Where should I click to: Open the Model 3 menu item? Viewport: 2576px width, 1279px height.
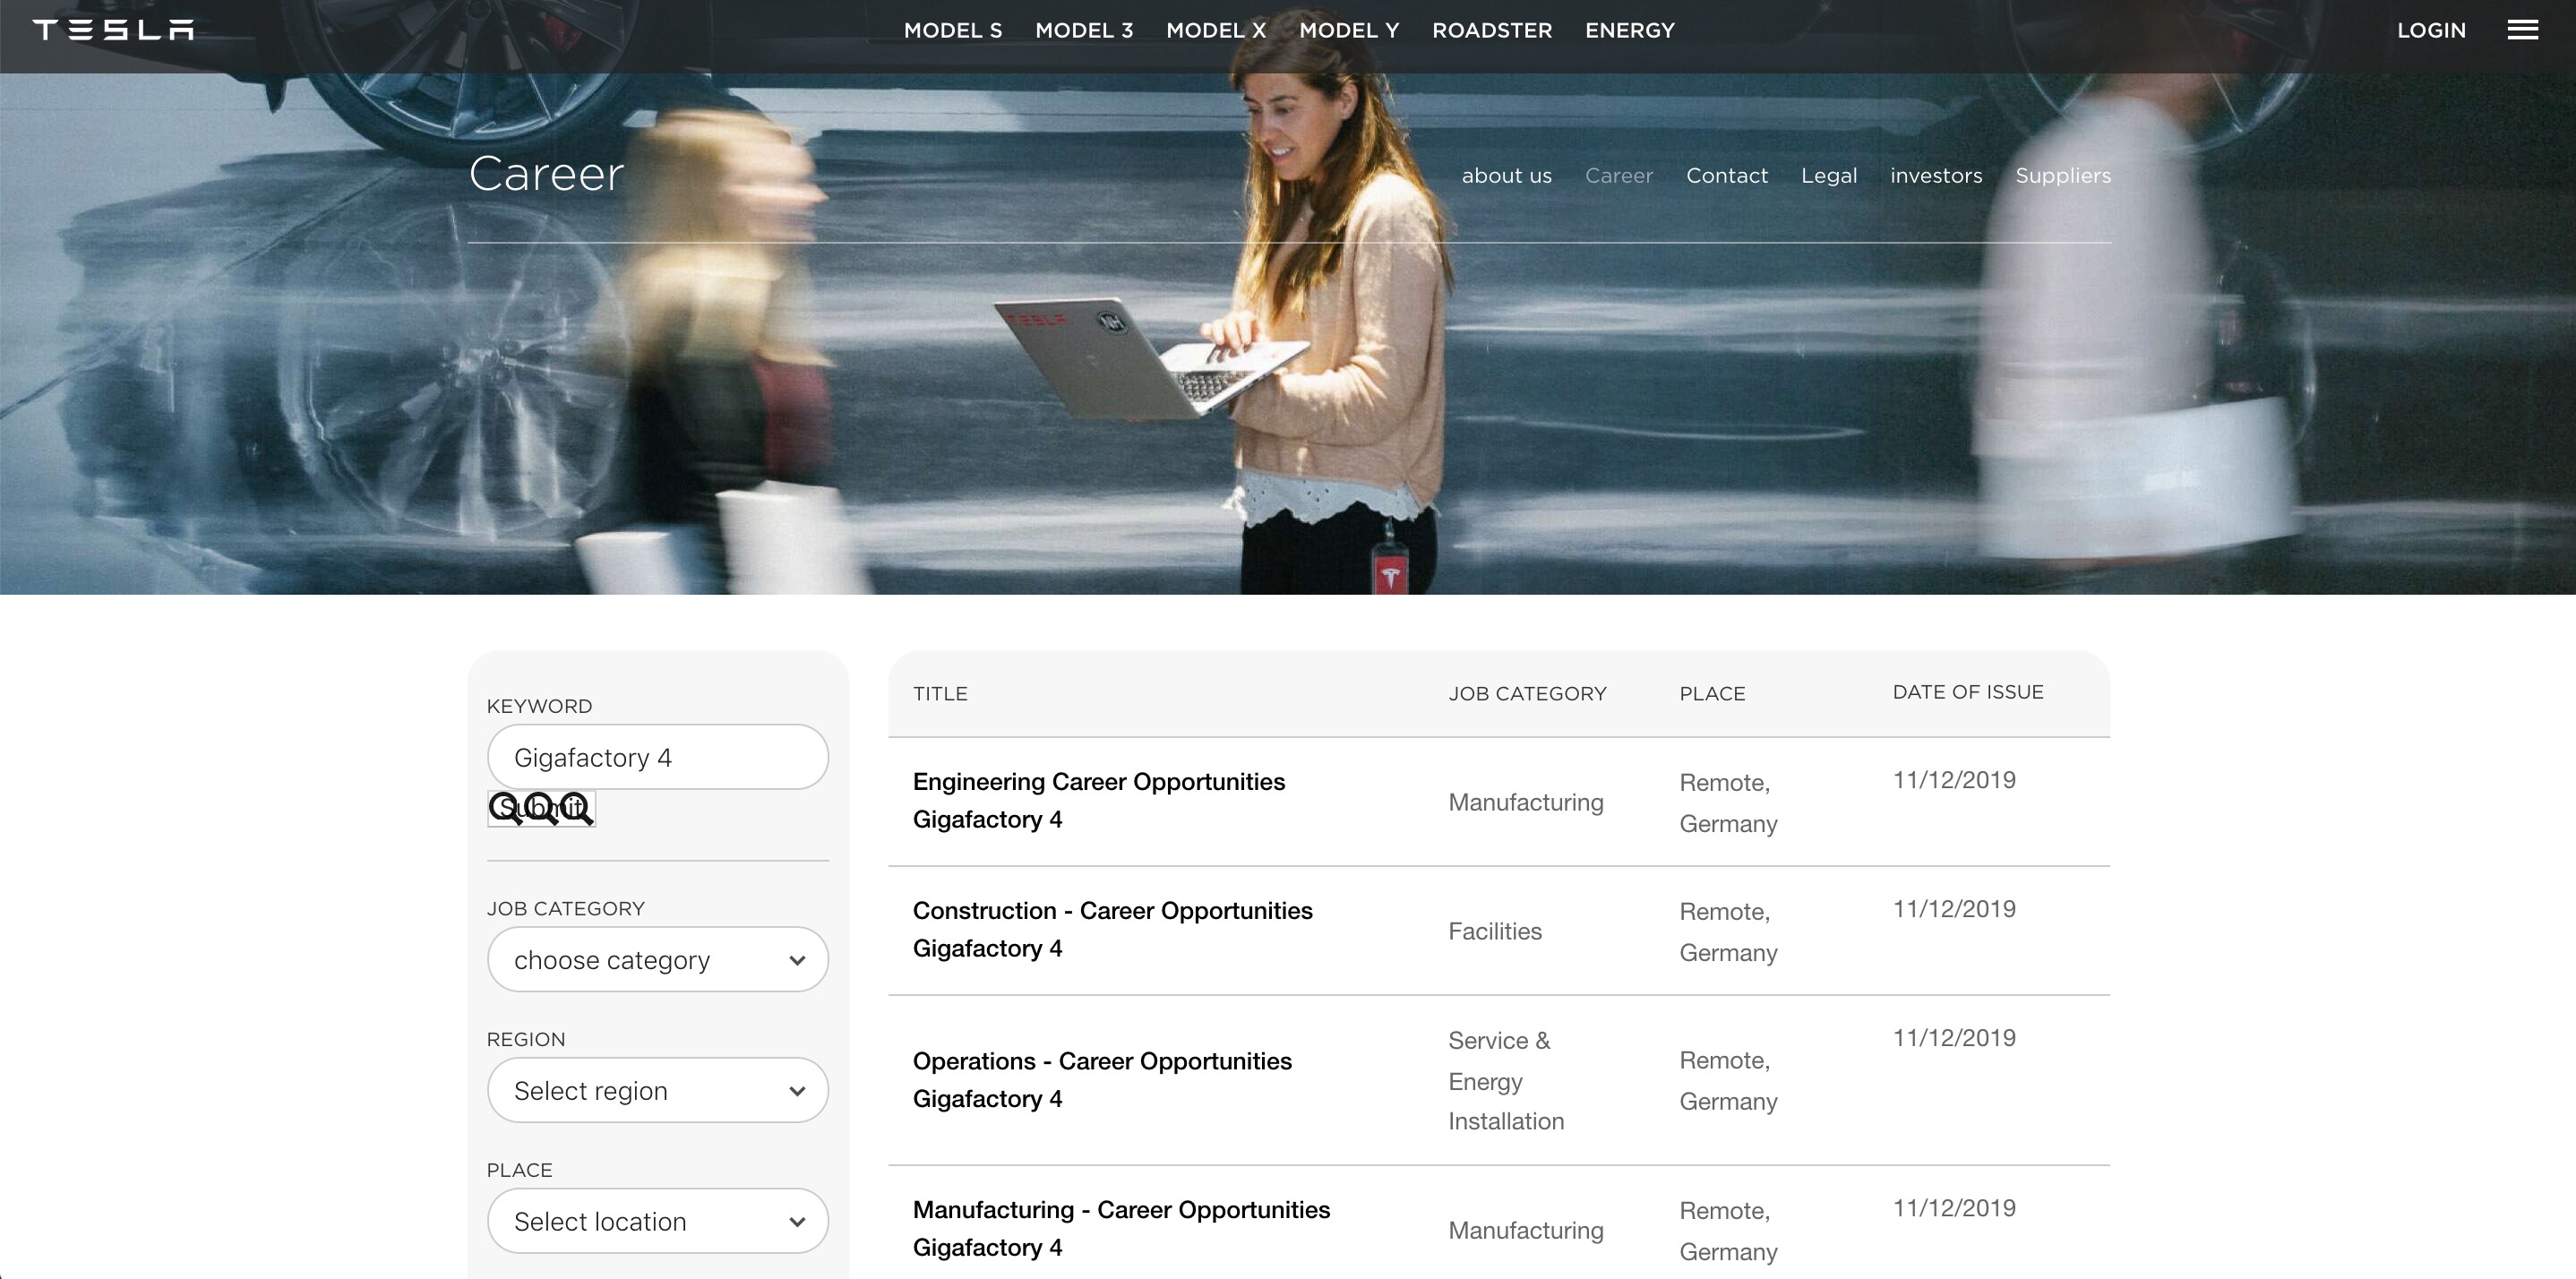pyautogui.click(x=1084, y=30)
